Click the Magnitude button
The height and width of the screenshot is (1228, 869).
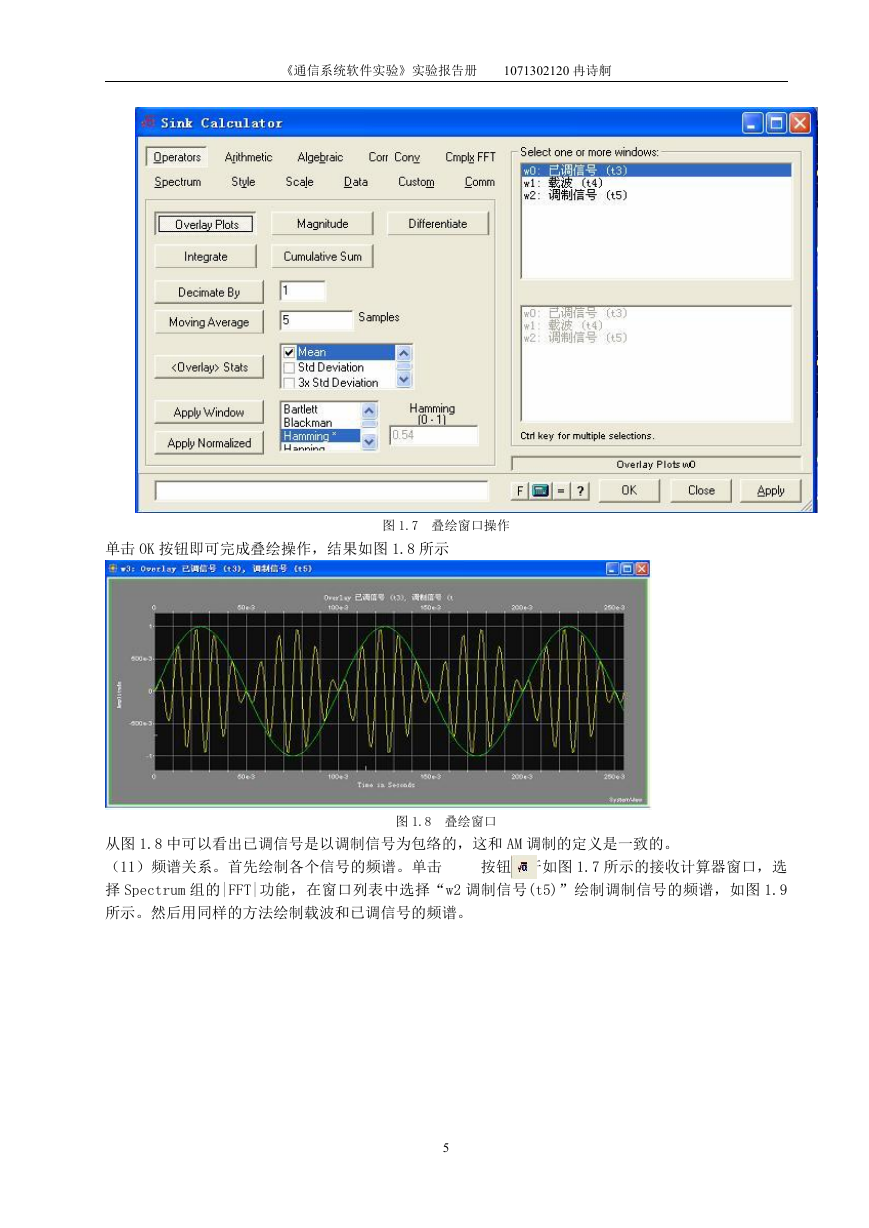tap(322, 224)
